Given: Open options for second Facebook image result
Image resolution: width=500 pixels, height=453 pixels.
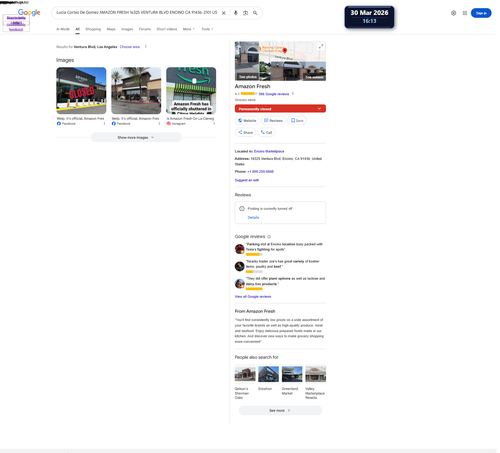Looking at the screenshot, I should point(159,124).
